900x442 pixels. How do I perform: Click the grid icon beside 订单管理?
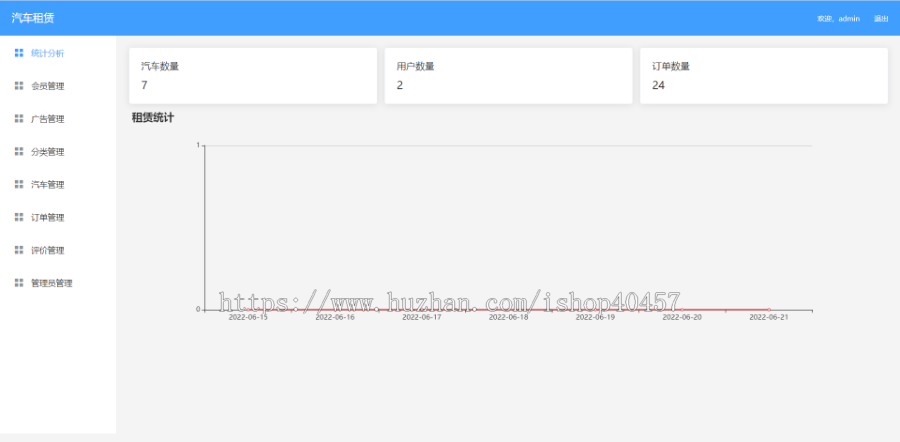point(19,217)
